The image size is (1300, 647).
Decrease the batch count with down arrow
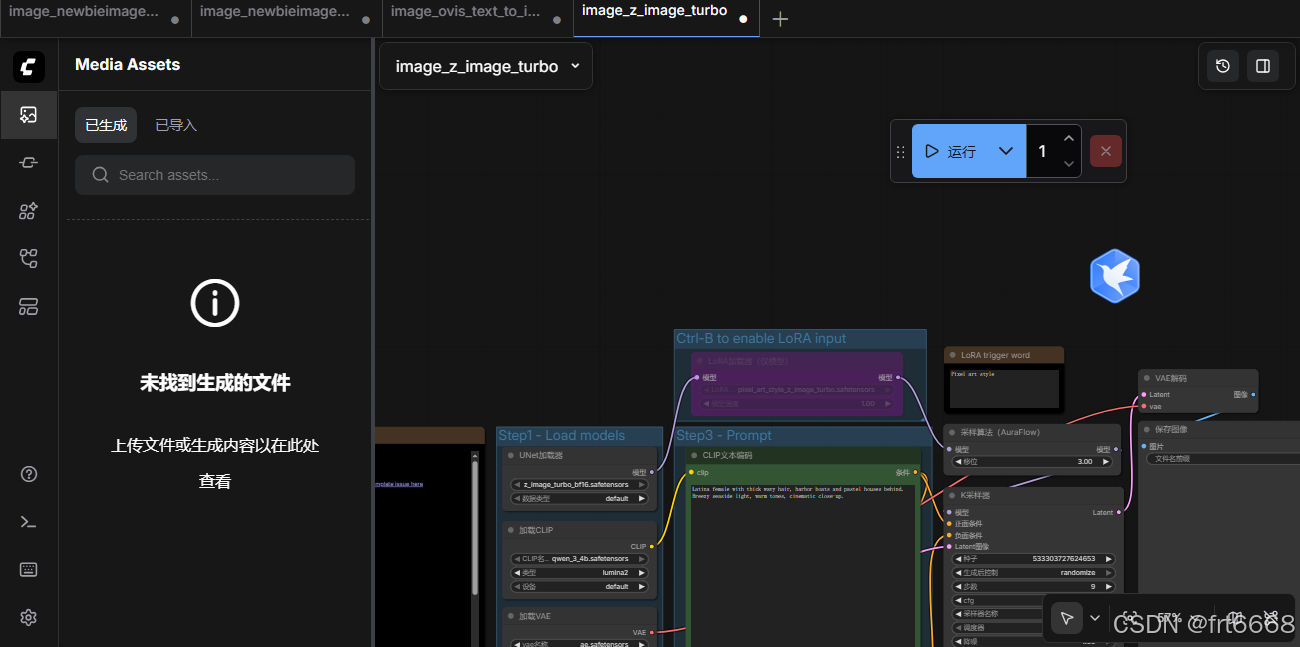[x=1069, y=164]
